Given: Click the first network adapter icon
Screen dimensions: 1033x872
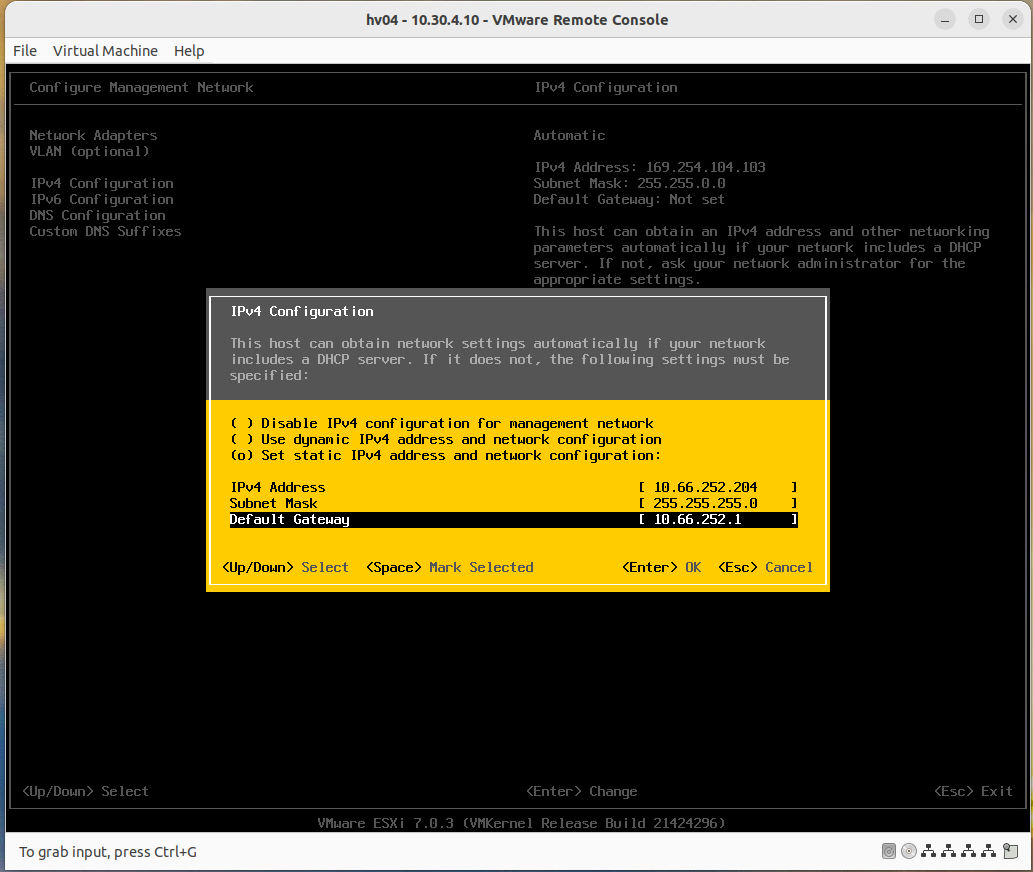Looking at the screenshot, I should pyautogui.click(x=929, y=851).
